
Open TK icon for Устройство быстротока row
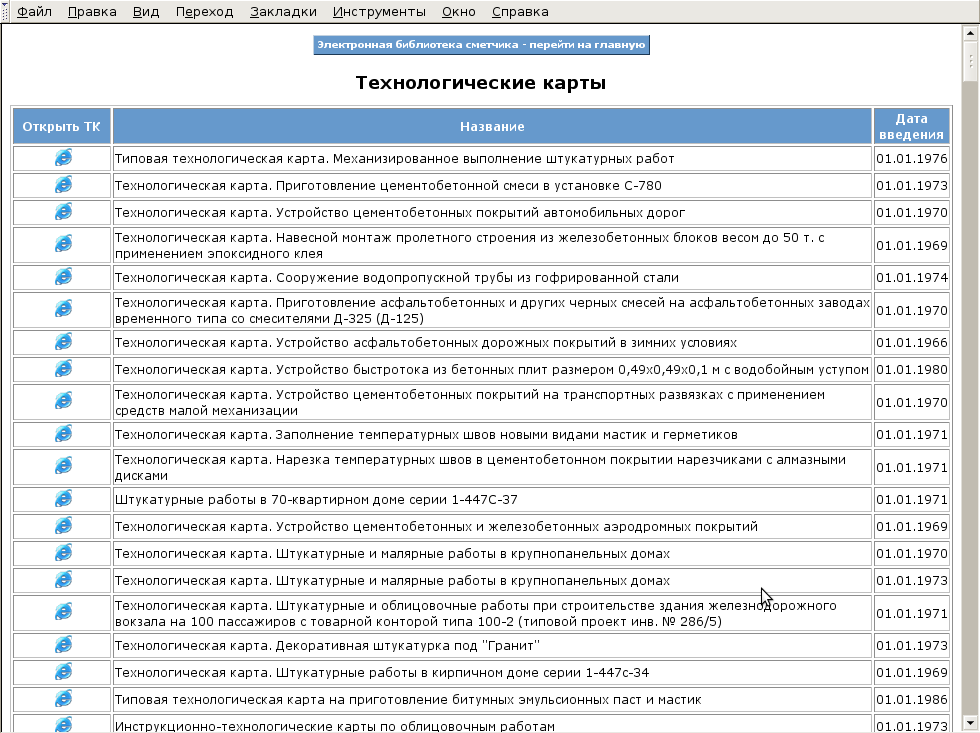click(x=63, y=369)
